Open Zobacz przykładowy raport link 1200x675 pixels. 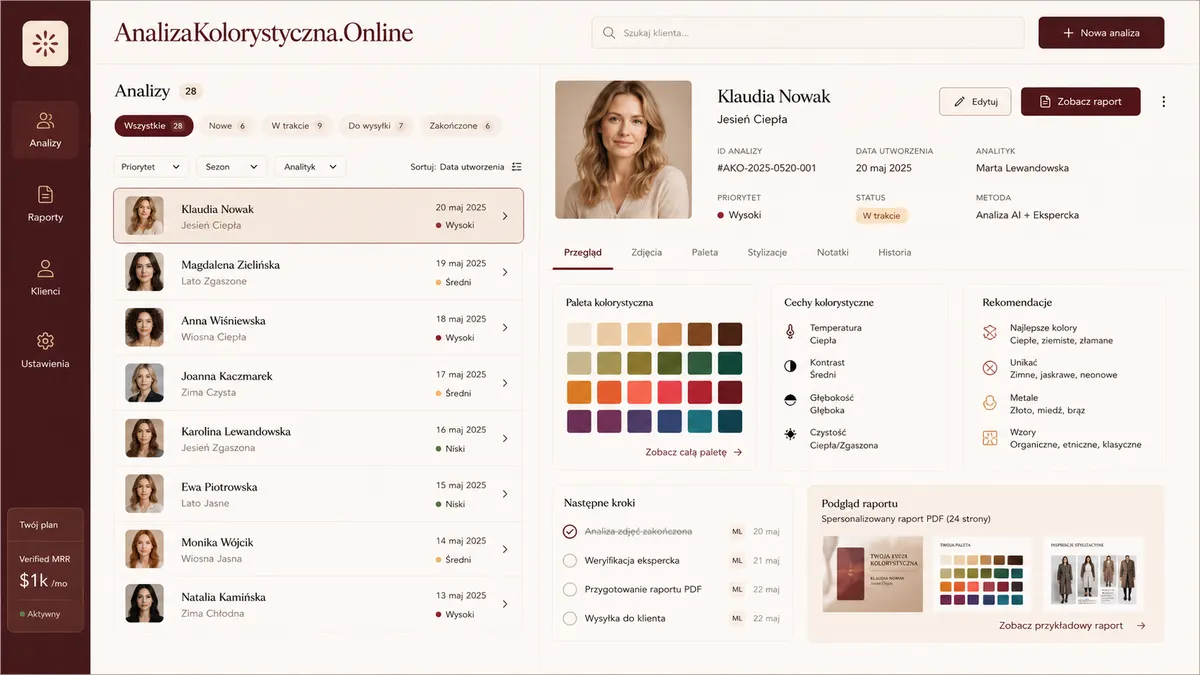(x=1072, y=625)
